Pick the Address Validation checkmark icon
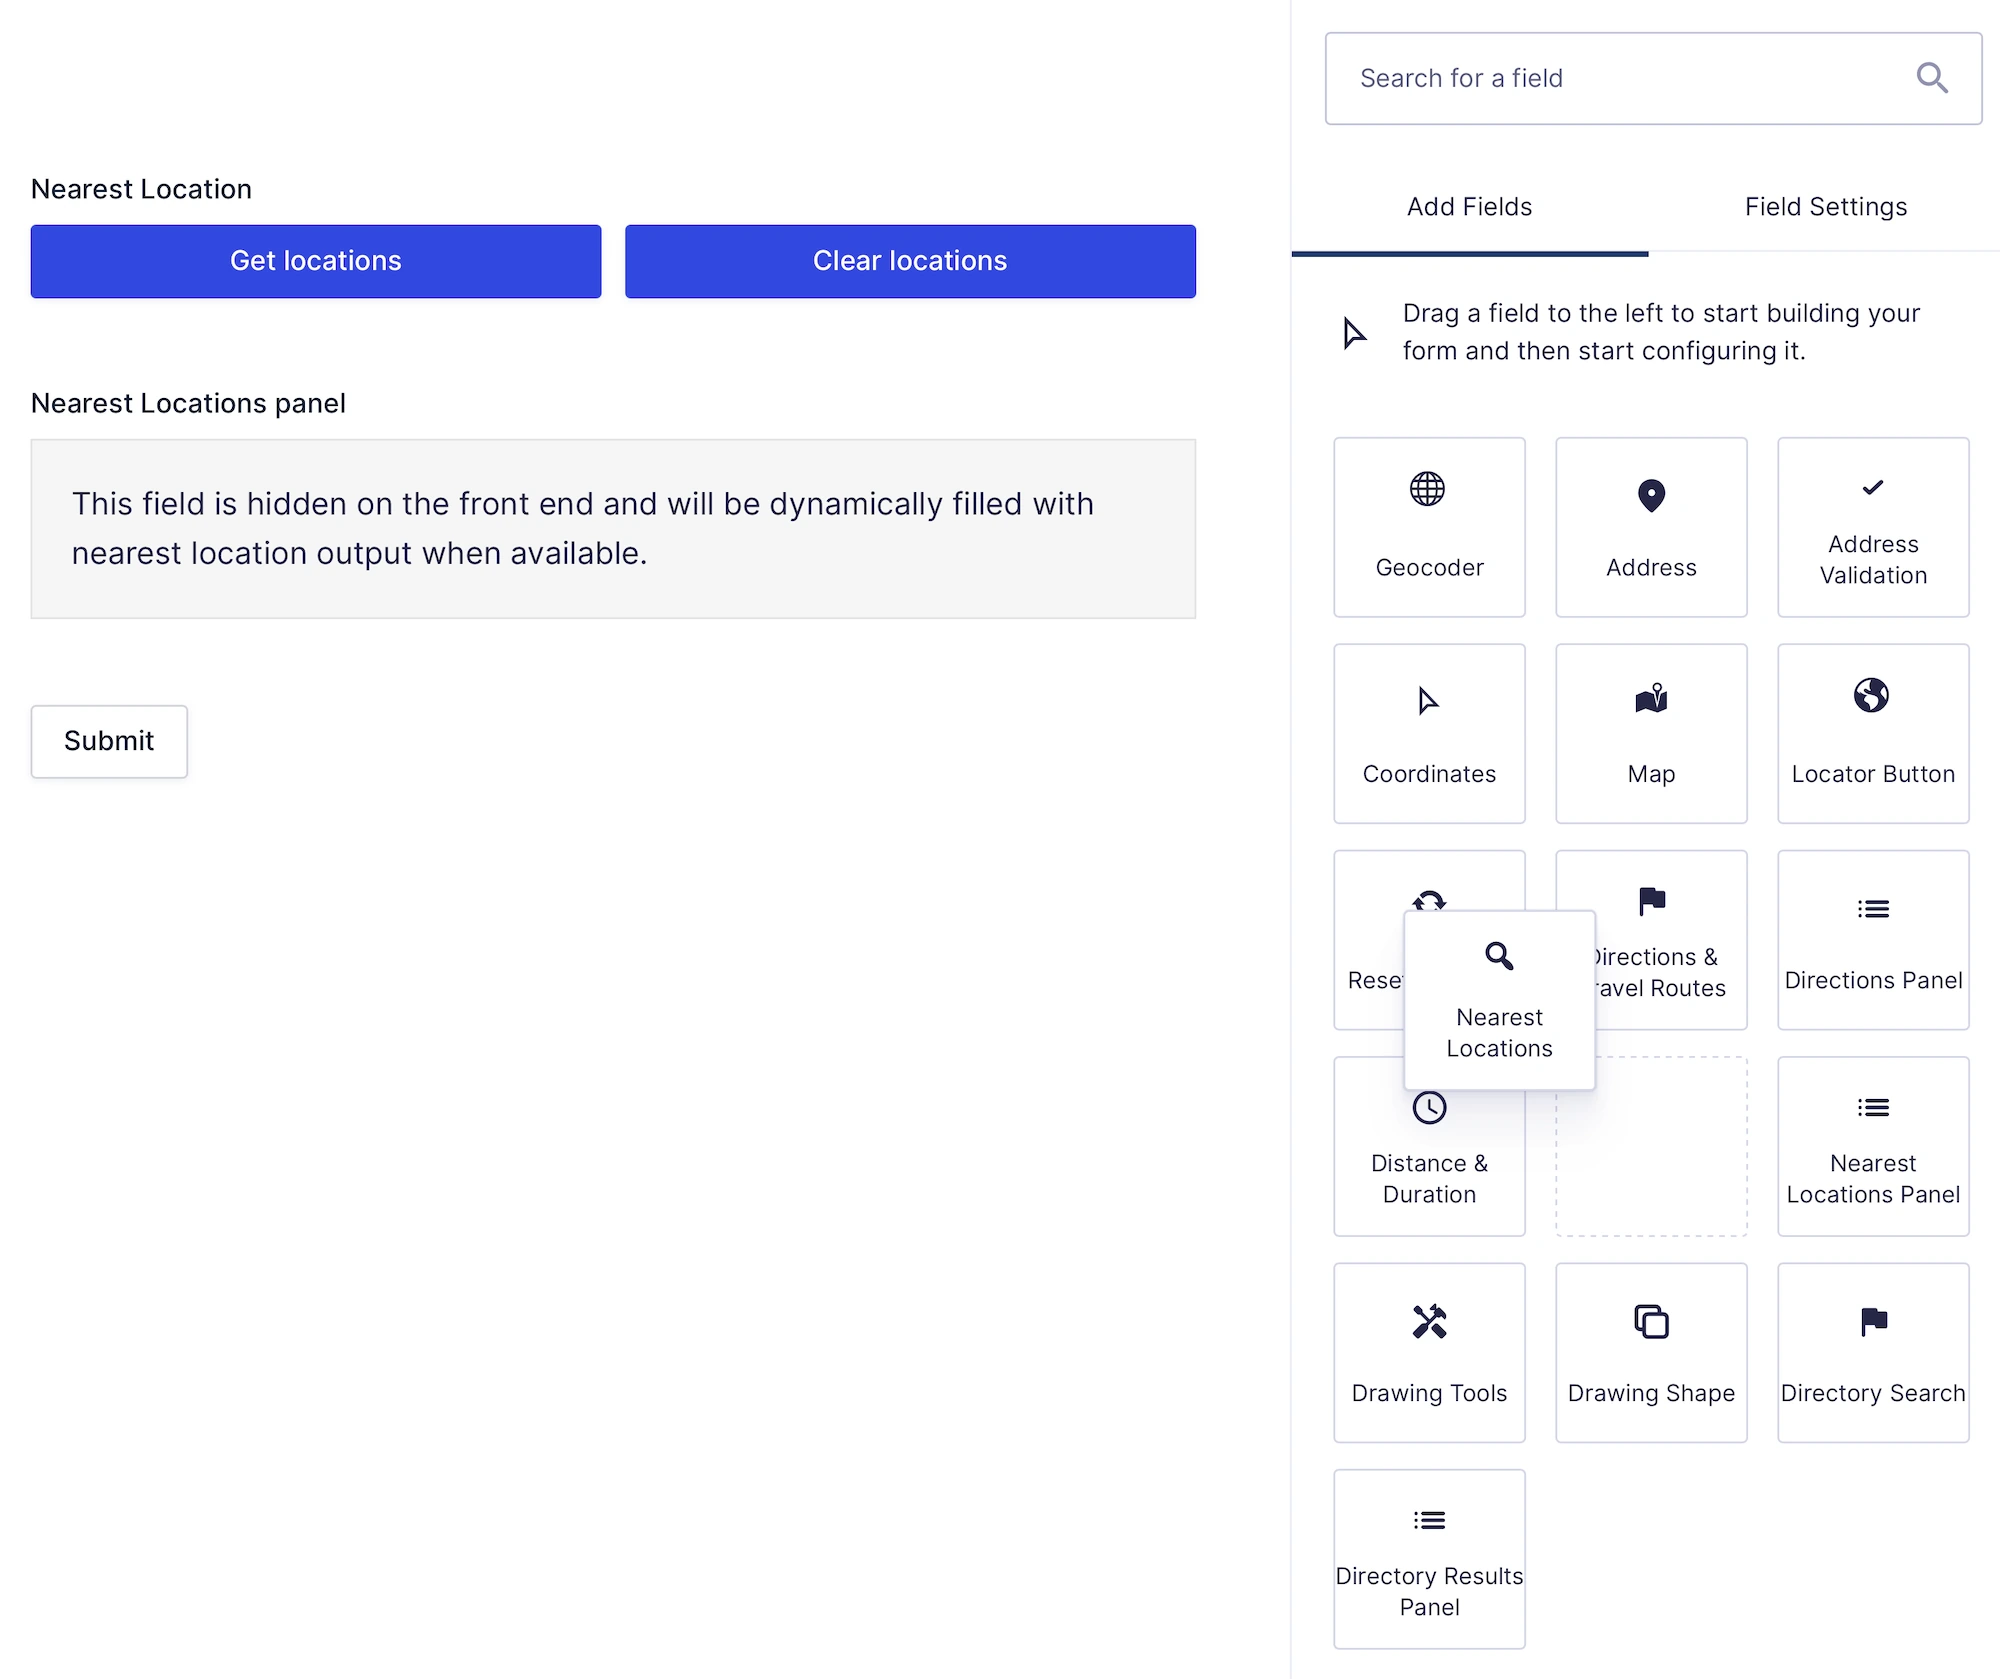Screen dimensions: 2000x1679 point(1872,488)
